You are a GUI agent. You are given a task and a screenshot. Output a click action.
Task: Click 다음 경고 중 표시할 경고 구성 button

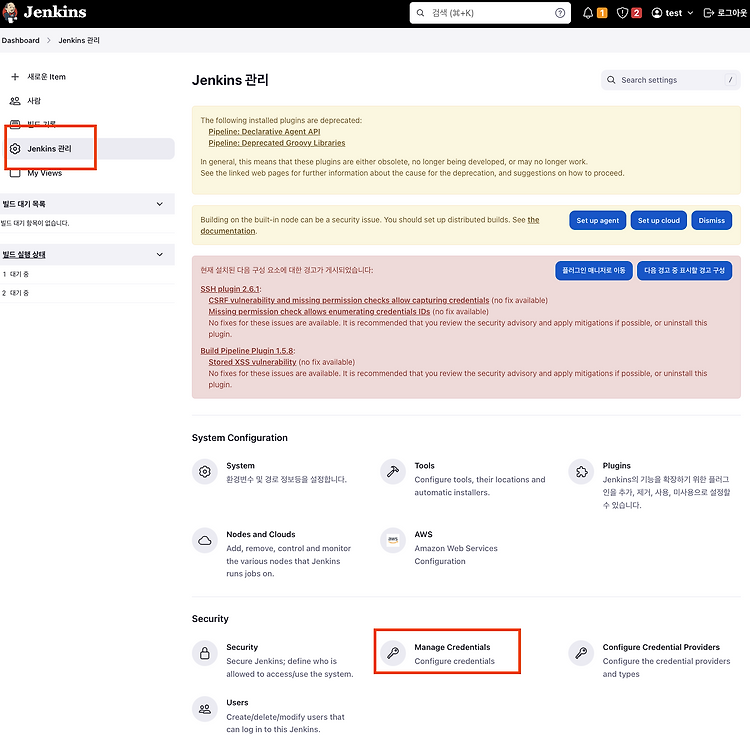coord(684,270)
